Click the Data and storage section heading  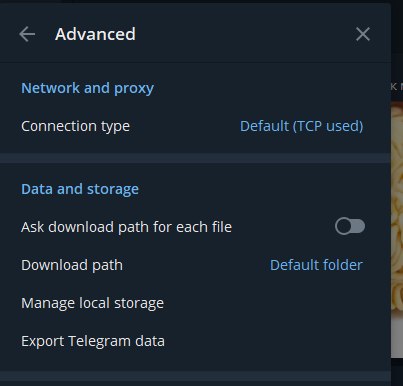point(80,189)
